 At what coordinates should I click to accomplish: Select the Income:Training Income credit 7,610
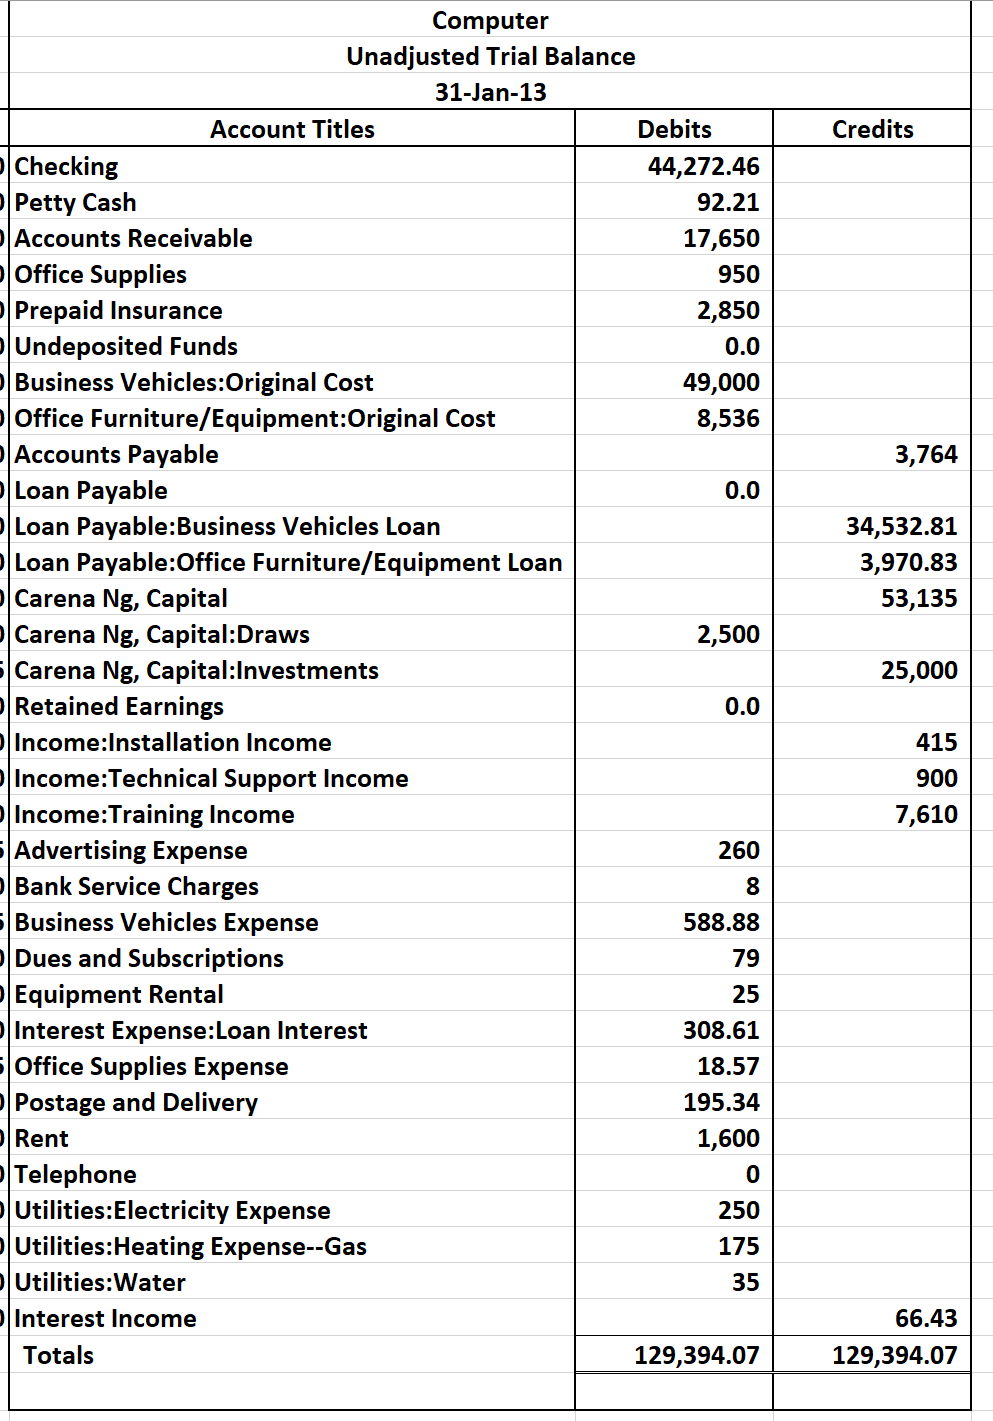[932, 814]
